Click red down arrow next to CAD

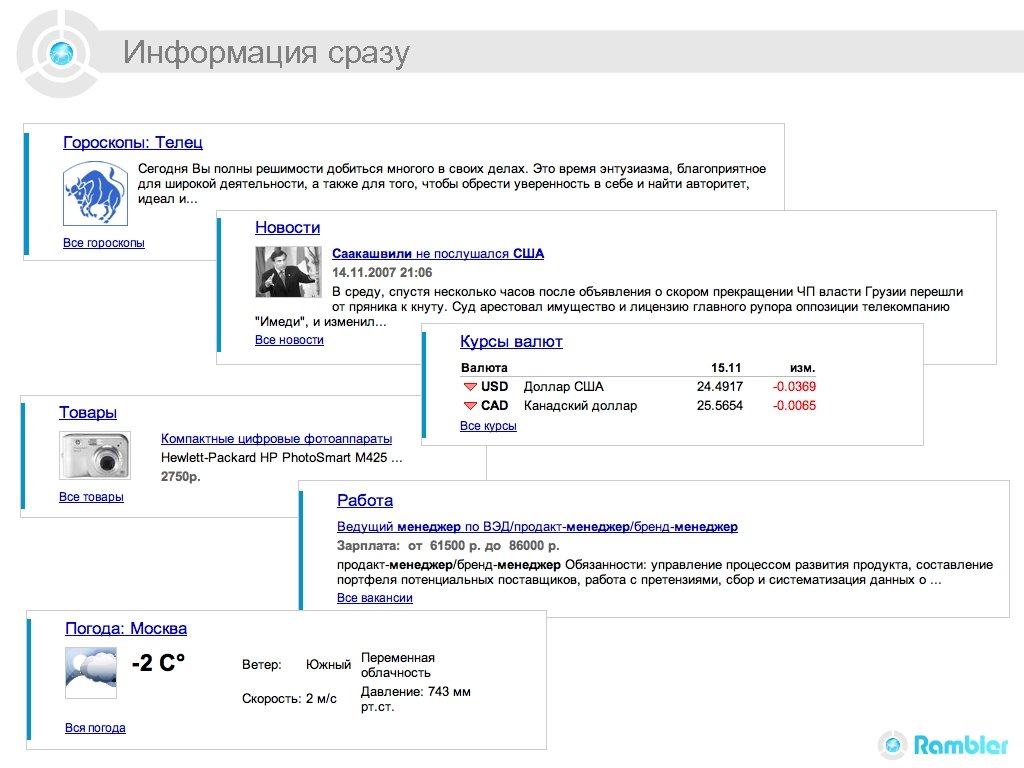pos(470,406)
